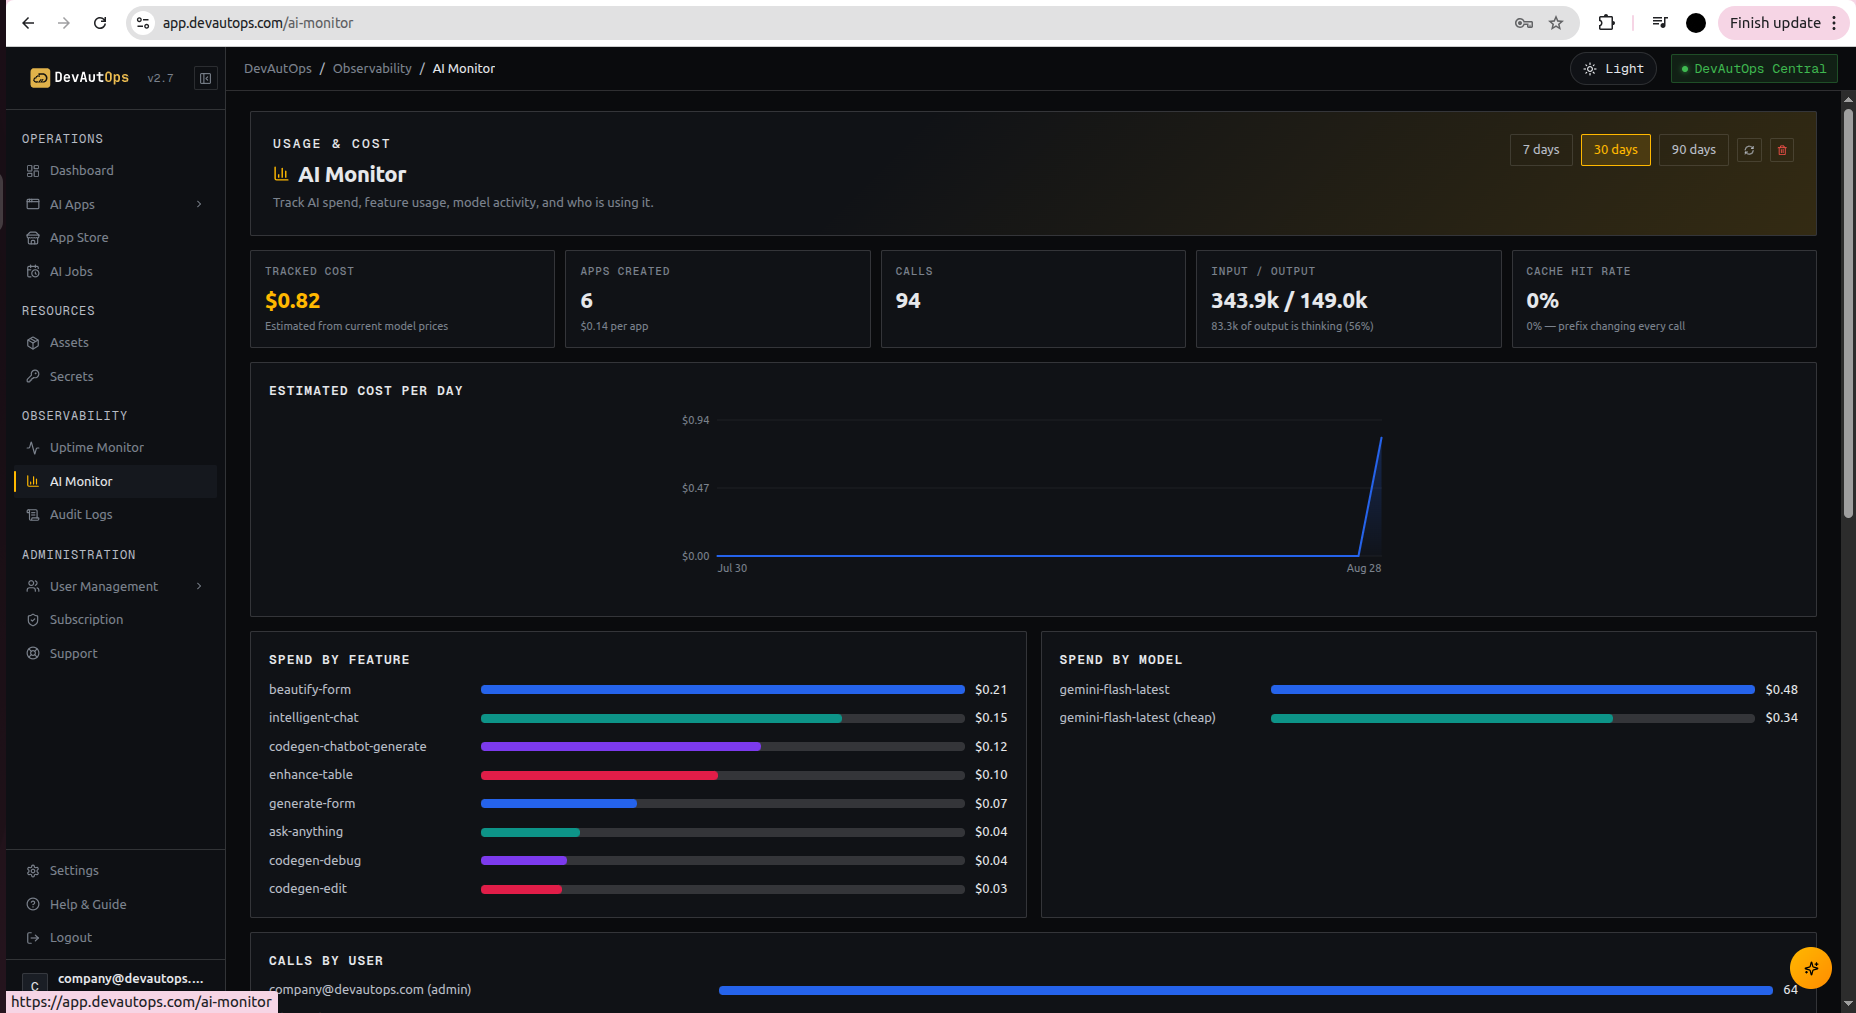Open the browser extensions puzzle icon
The image size is (1856, 1013).
click(x=1607, y=23)
